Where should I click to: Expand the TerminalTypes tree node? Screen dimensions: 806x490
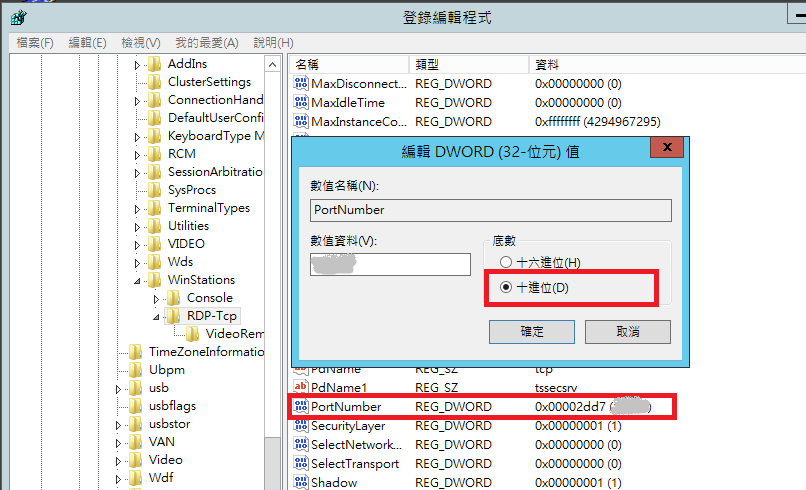(x=137, y=209)
